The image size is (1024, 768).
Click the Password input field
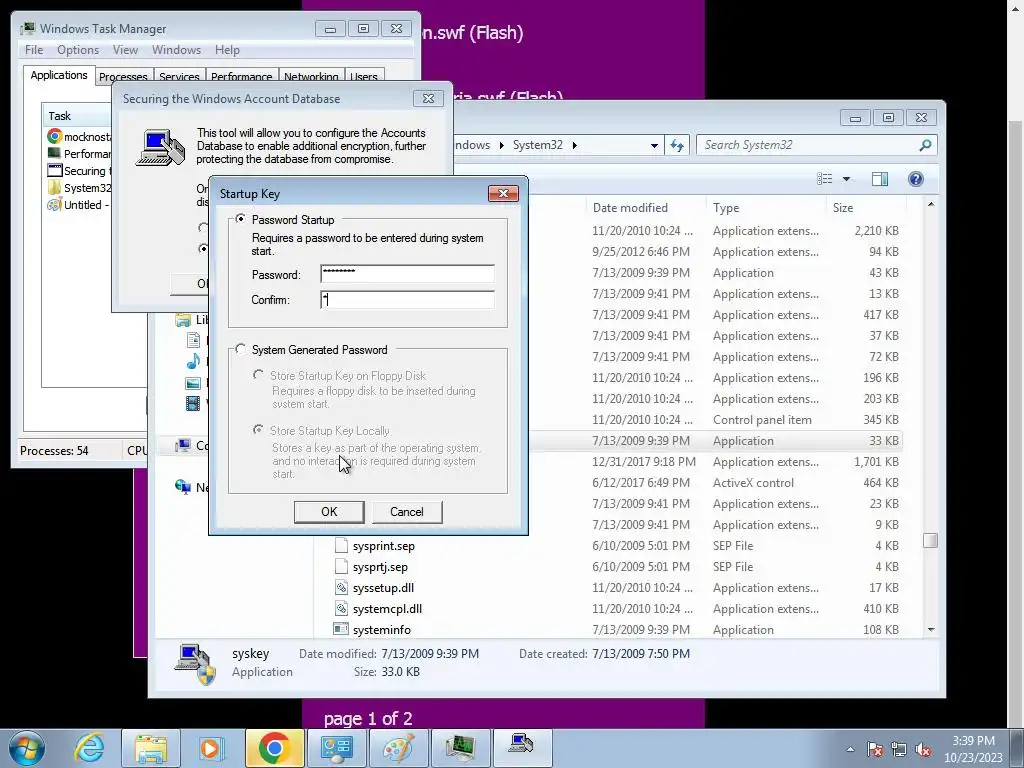tap(408, 274)
